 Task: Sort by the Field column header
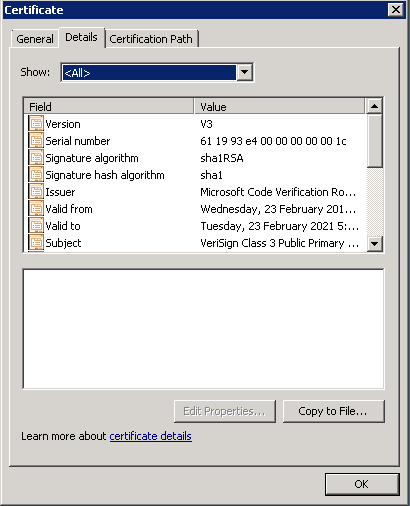tap(109, 107)
